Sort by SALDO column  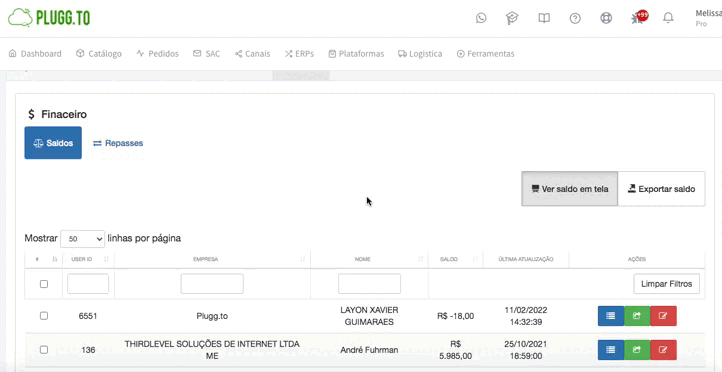[455, 259]
